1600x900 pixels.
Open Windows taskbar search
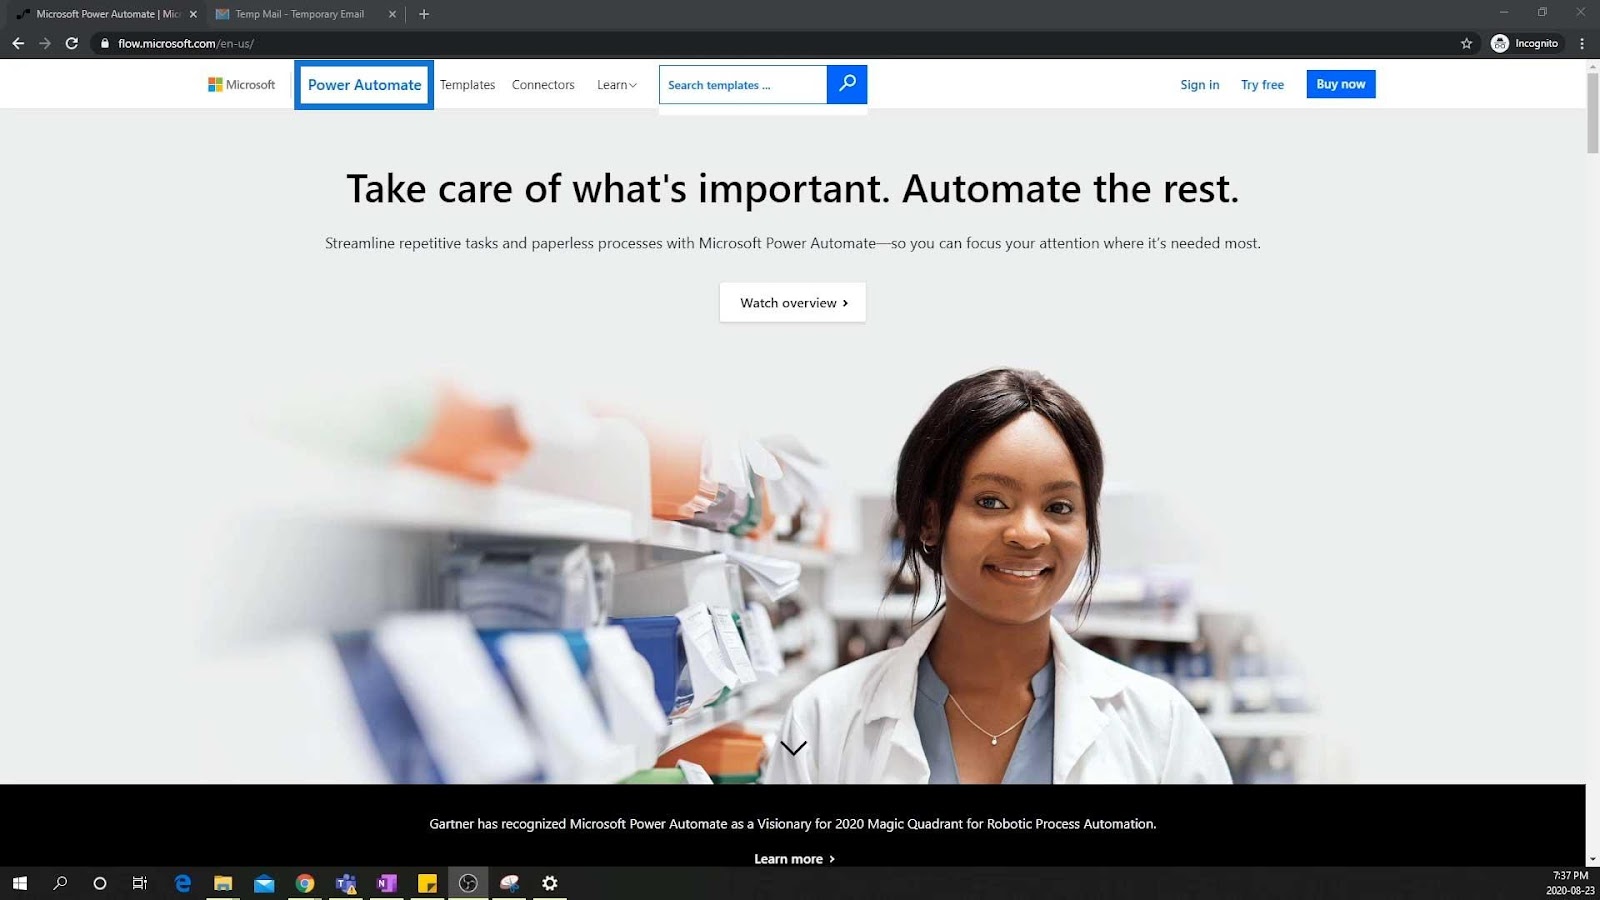point(60,883)
